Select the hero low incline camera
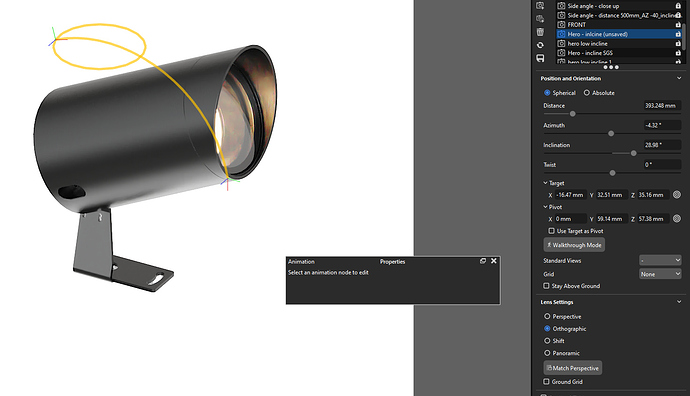The width and height of the screenshot is (690, 396). (587, 44)
